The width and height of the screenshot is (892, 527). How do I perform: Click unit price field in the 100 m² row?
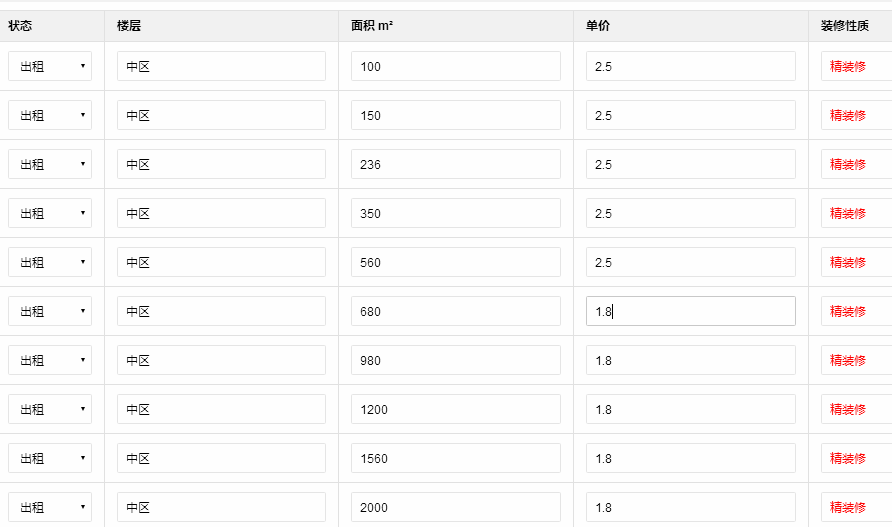[690, 66]
